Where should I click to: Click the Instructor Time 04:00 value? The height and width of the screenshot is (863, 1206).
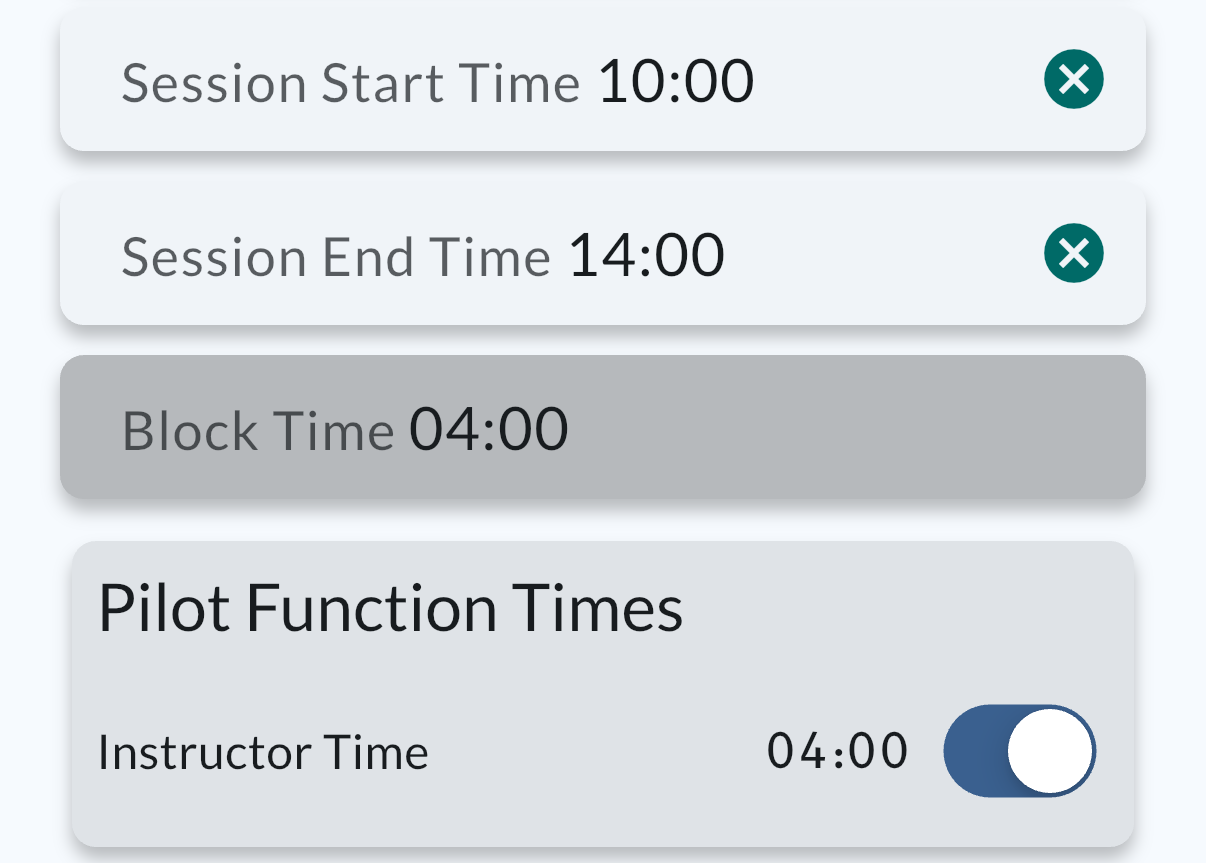coord(837,751)
